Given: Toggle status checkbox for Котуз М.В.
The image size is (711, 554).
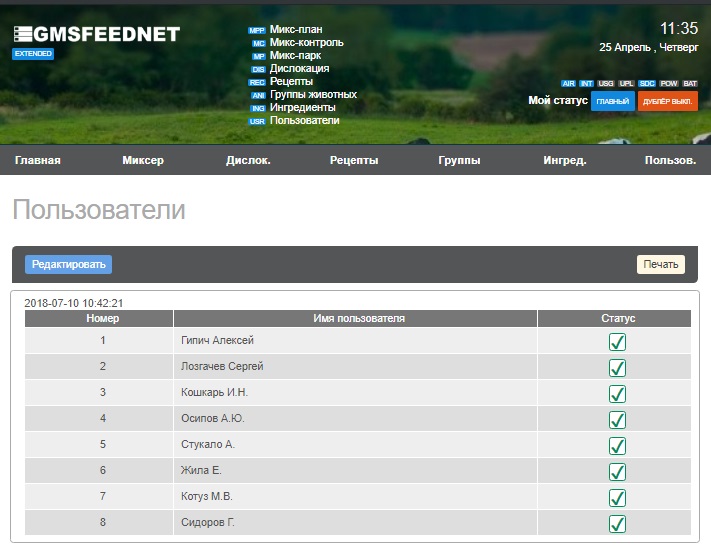Looking at the screenshot, I should point(617,498).
